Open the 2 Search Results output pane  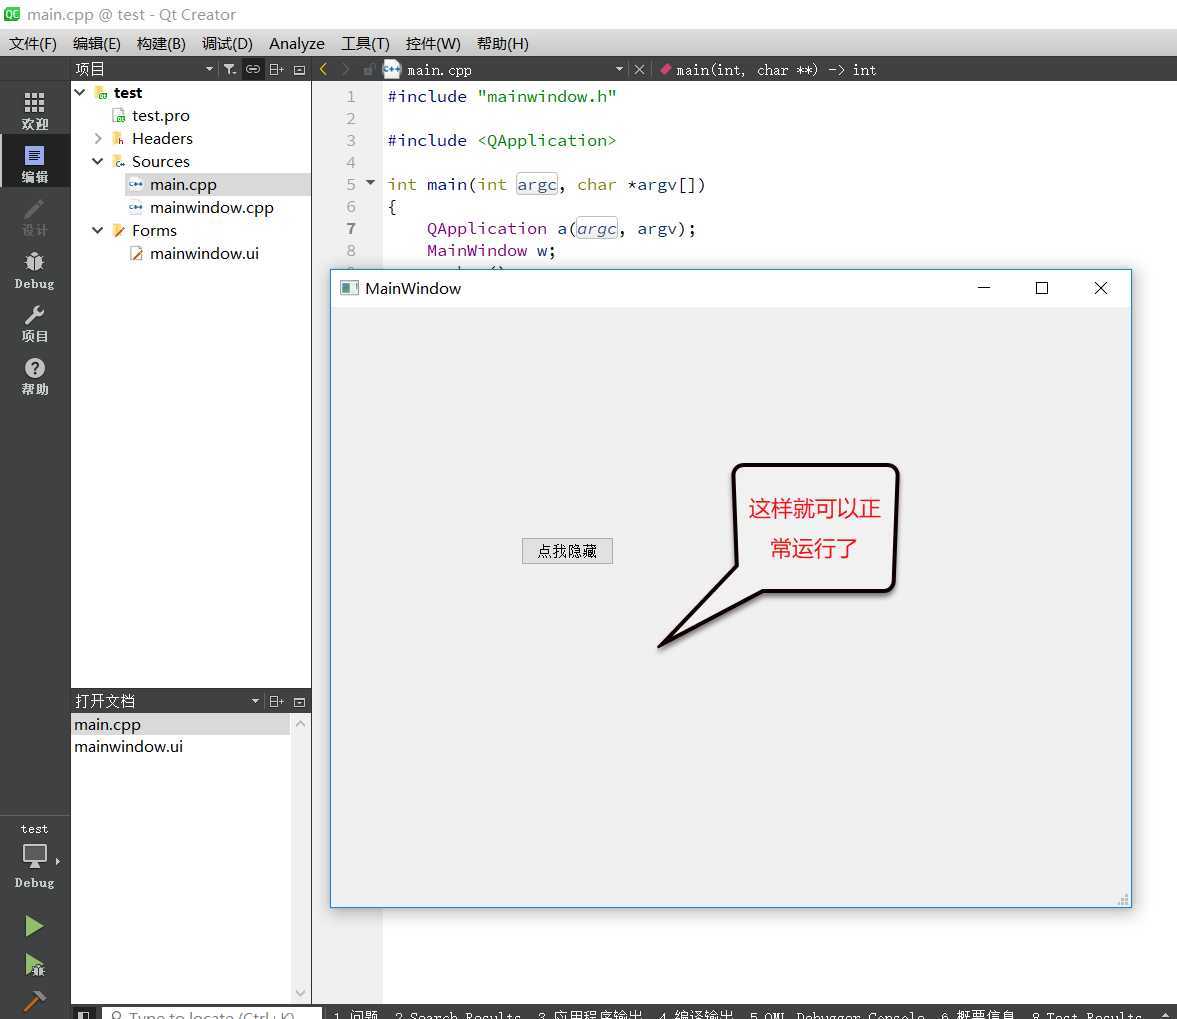[x=458, y=1014]
